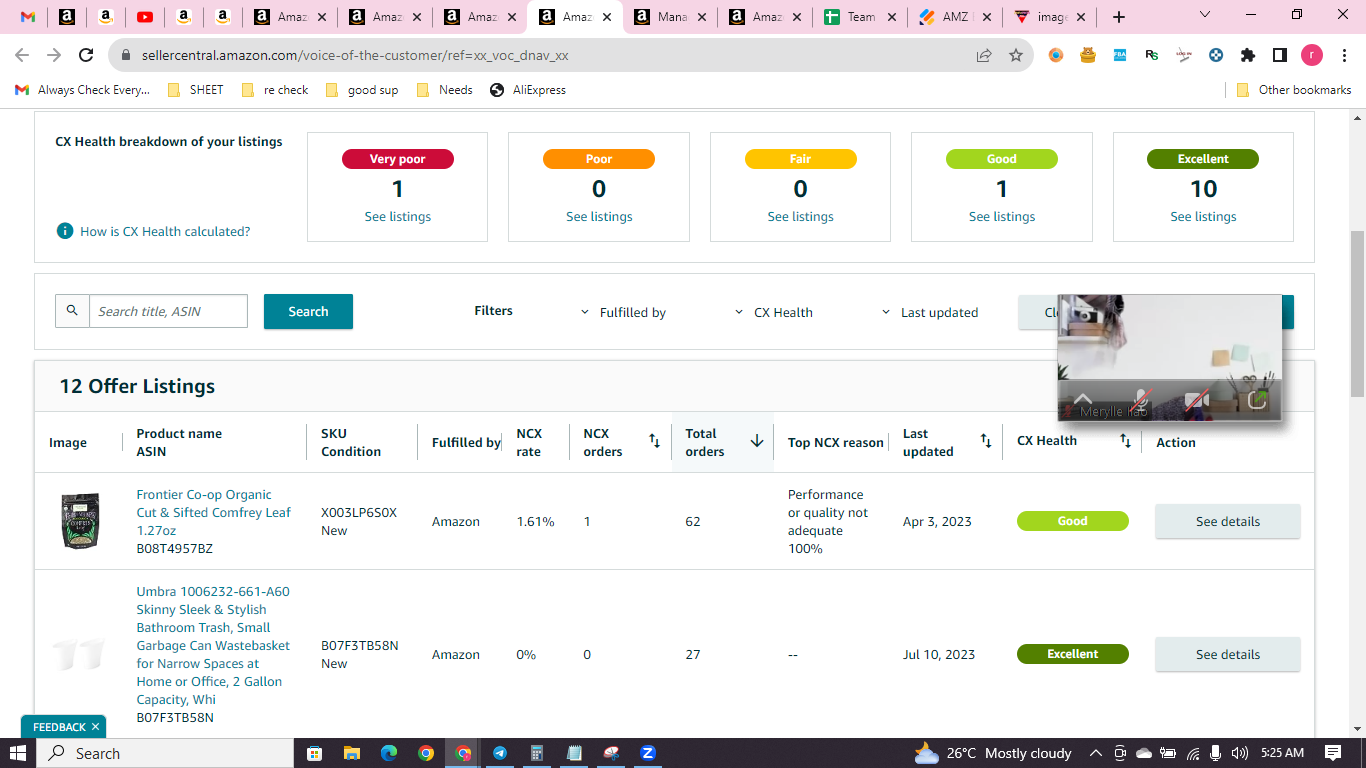Open Microsoft Store from the taskbar
This screenshot has height=768, width=1366.
coord(314,753)
